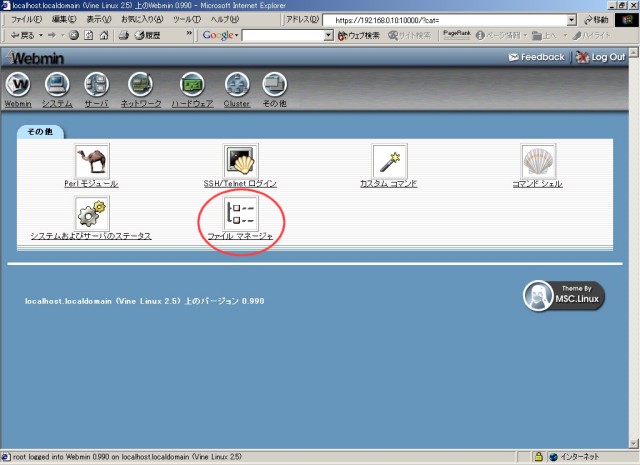
Task: Open the お気に入り(A) menu
Action: (143, 20)
